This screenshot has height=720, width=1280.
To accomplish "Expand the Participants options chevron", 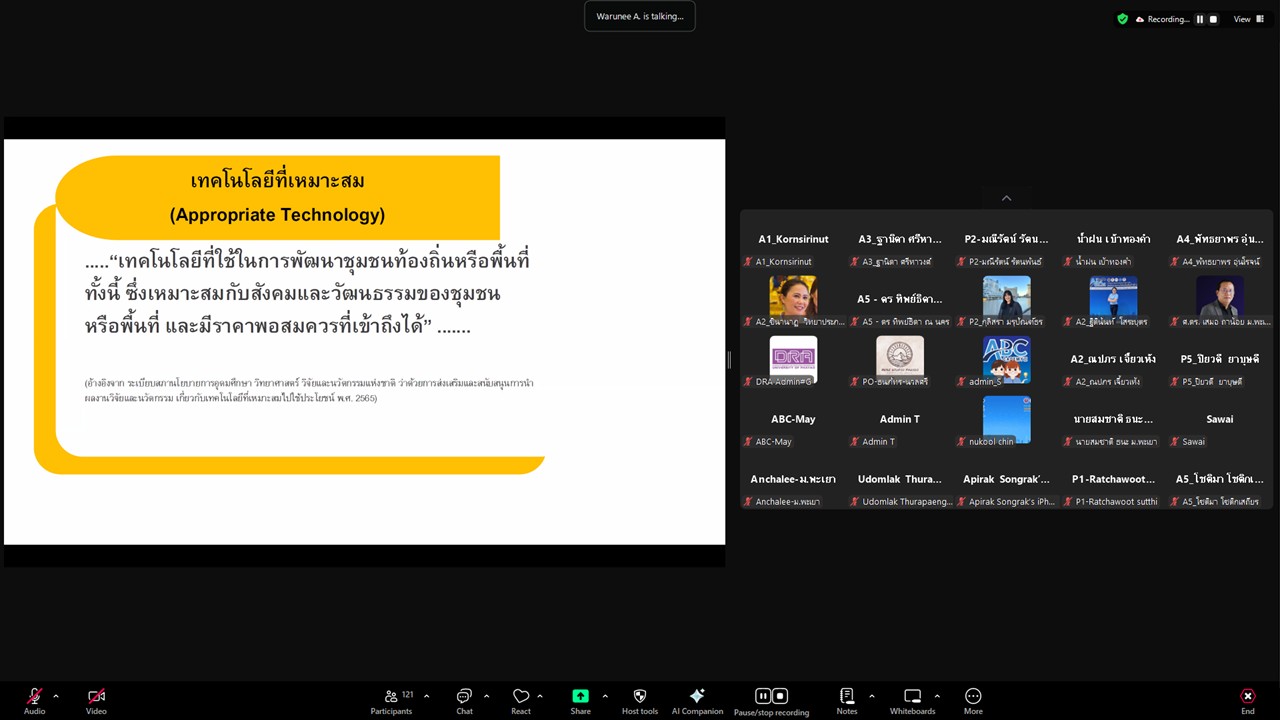I will (x=427, y=696).
